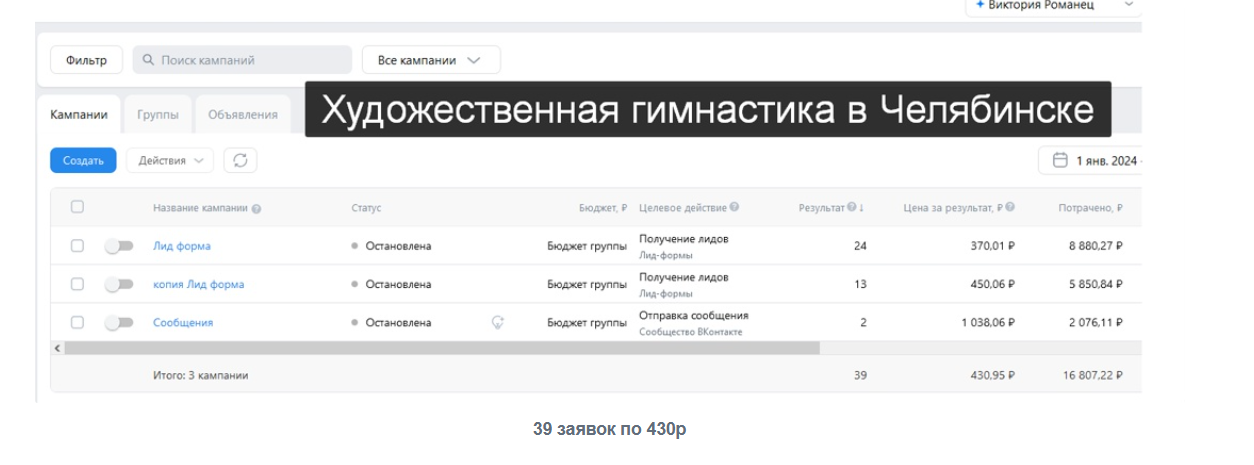Click help icon next to Название кампании
Viewport: 1254px width, 465px height.
pos(257,209)
